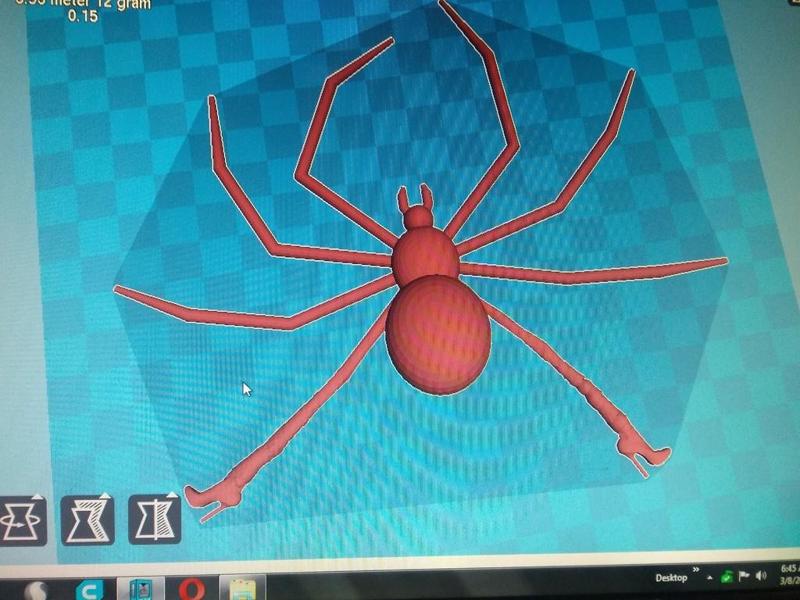
Task: Open the gray round taskbar icon
Action: coord(37,592)
